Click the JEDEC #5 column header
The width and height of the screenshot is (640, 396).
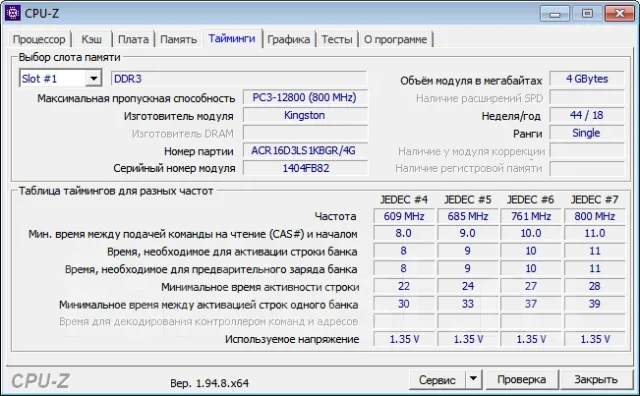(x=467, y=199)
